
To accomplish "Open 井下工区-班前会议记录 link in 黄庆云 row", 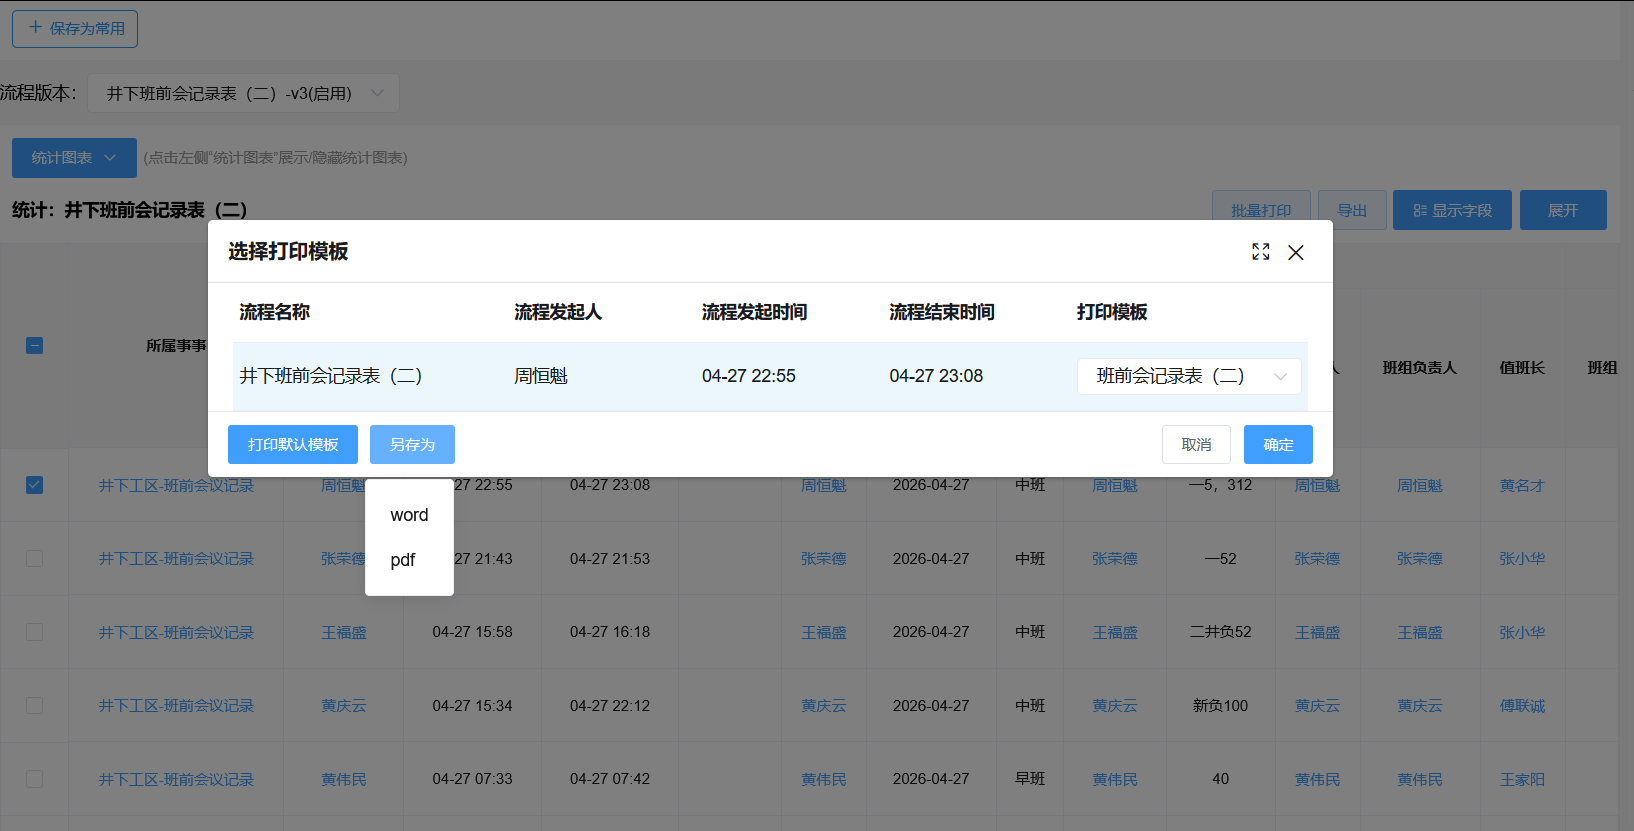I will tap(176, 705).
